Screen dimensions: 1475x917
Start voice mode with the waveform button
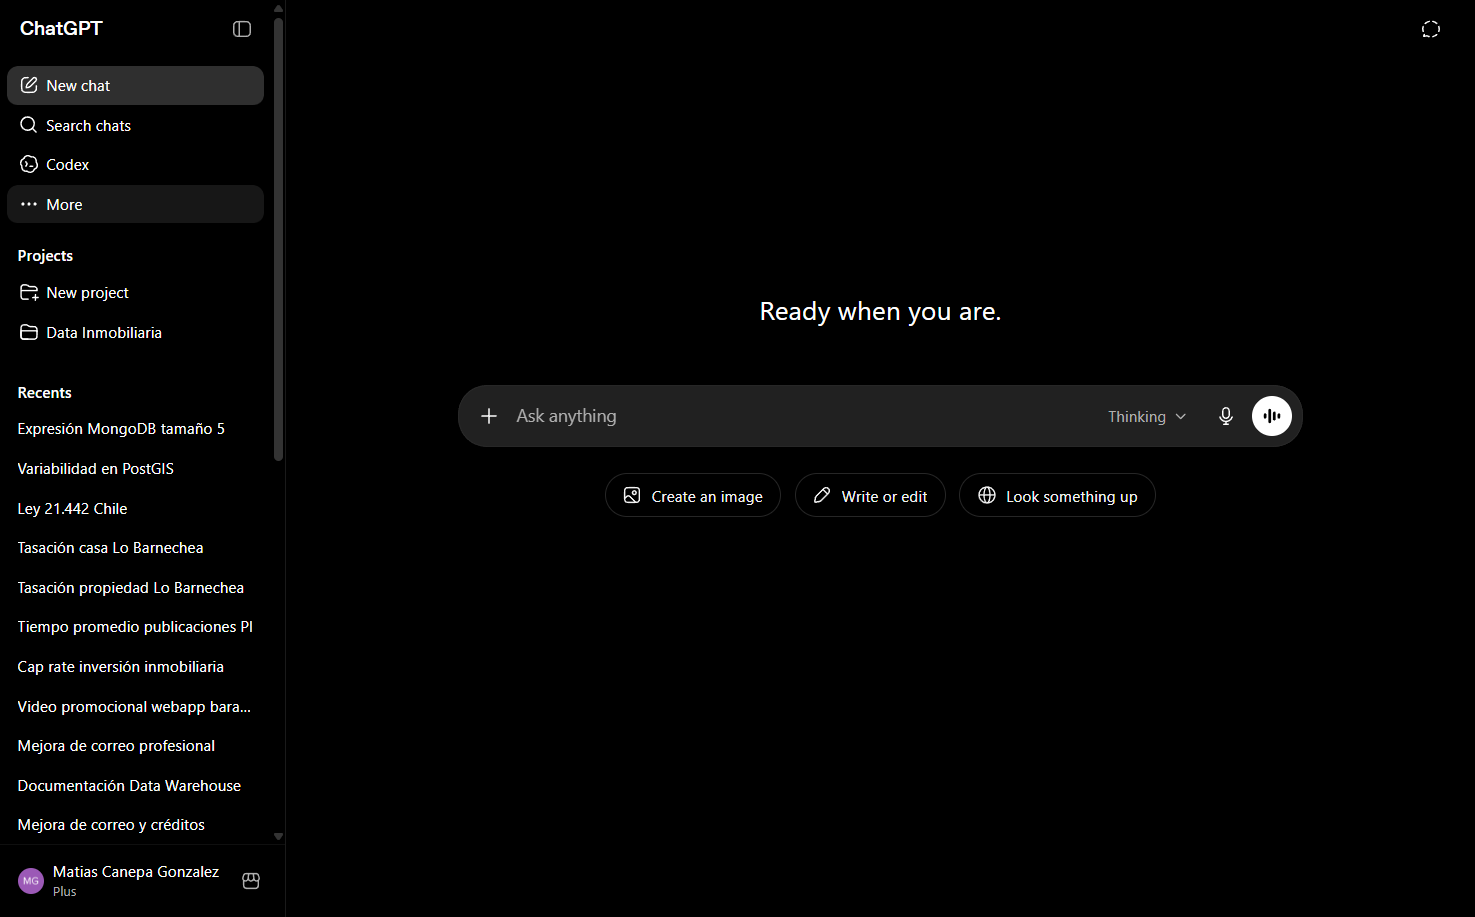[x=1272, y=416]
